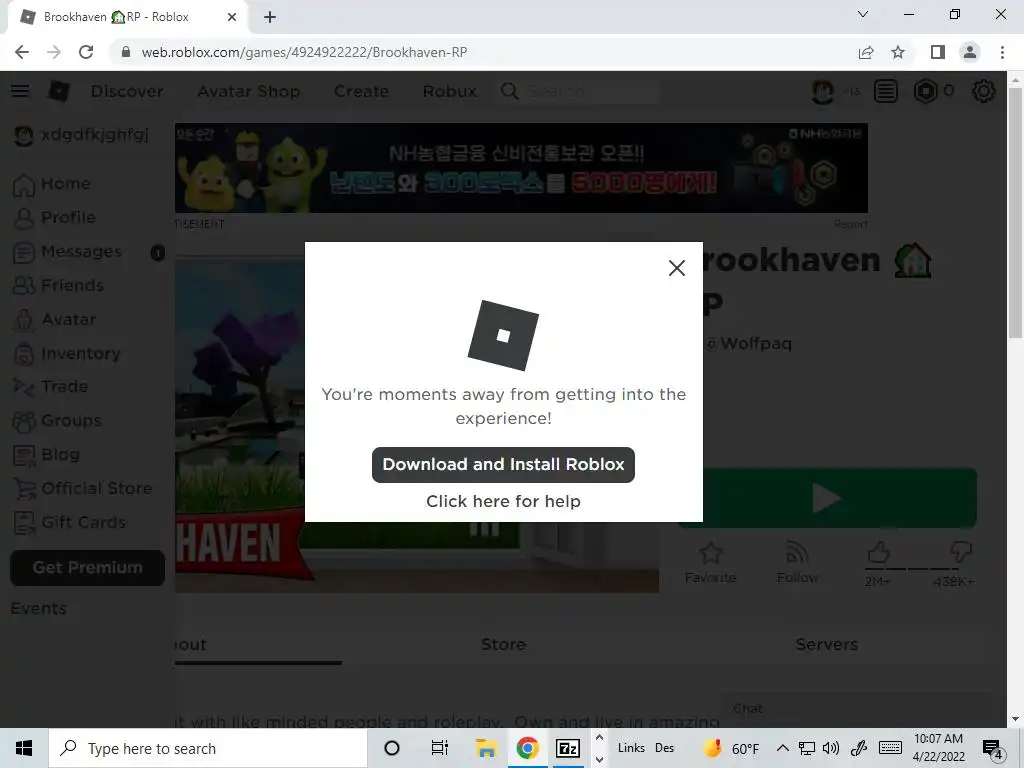This screenshot has width=1024, height=768.
Task: Open xdgdfkjghfgj profile in the sidebar
Action: 82,135
